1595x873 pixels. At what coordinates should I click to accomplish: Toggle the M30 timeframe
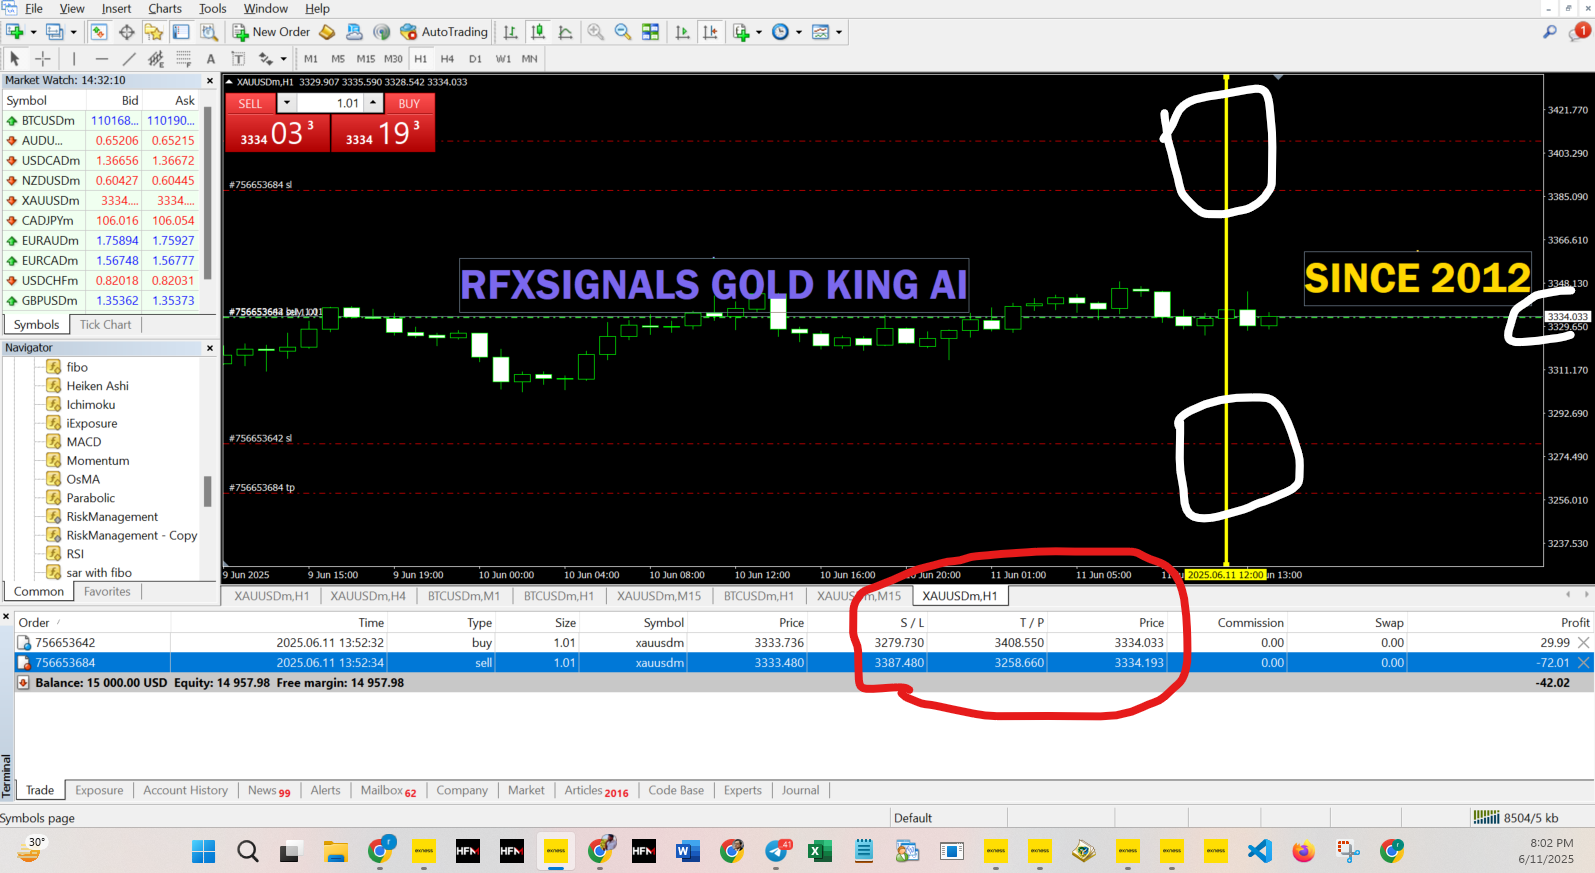[393, 59]
